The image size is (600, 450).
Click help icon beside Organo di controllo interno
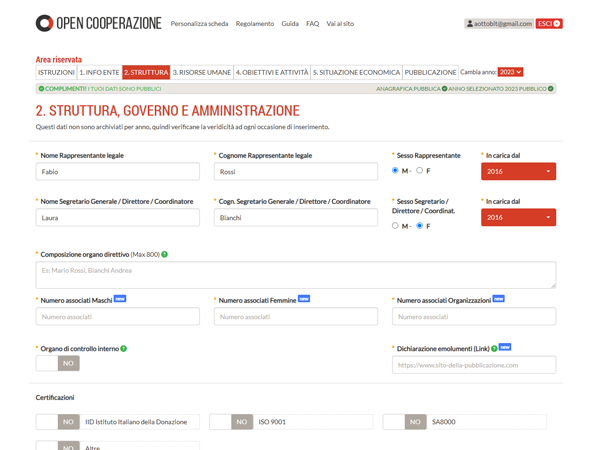tap(124, 349)
